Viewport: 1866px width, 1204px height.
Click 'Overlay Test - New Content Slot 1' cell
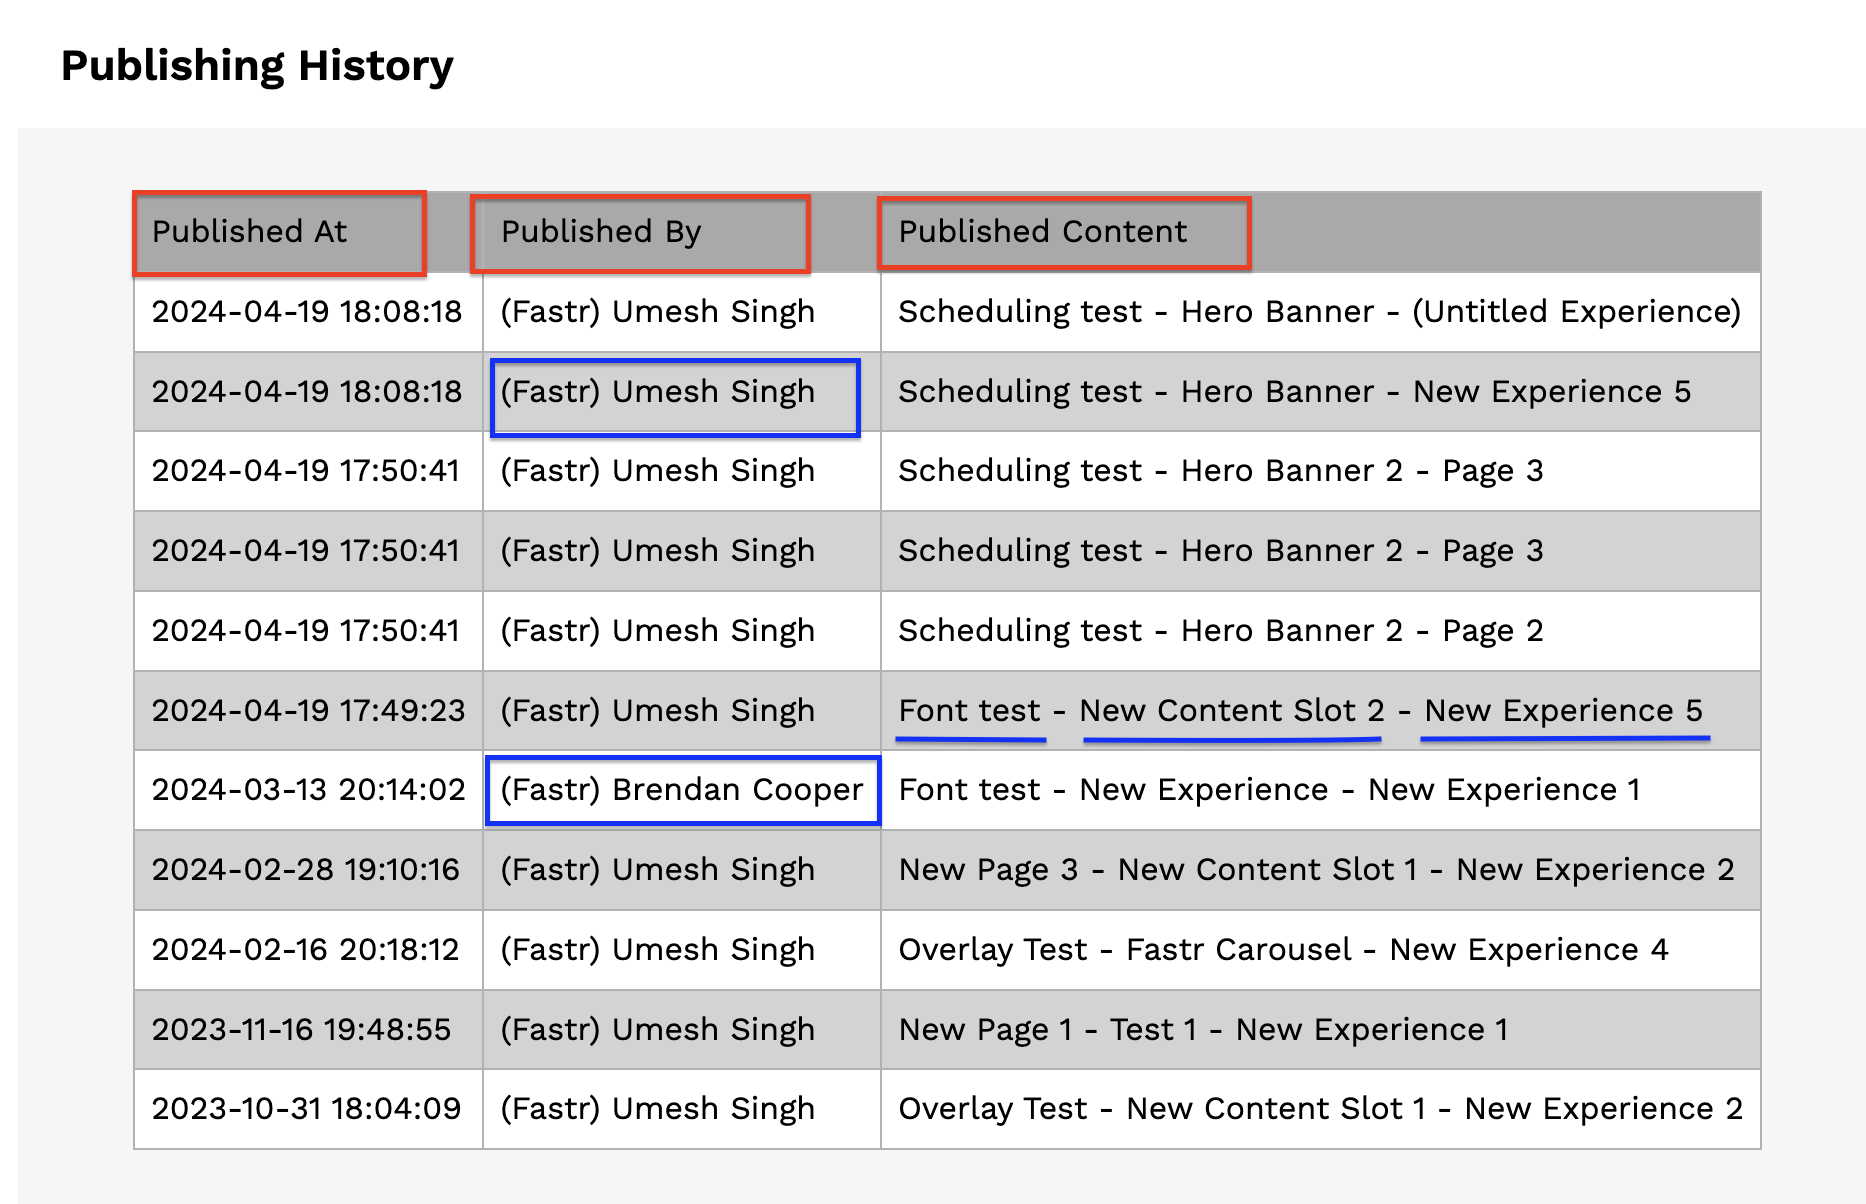point(1321,1108)
